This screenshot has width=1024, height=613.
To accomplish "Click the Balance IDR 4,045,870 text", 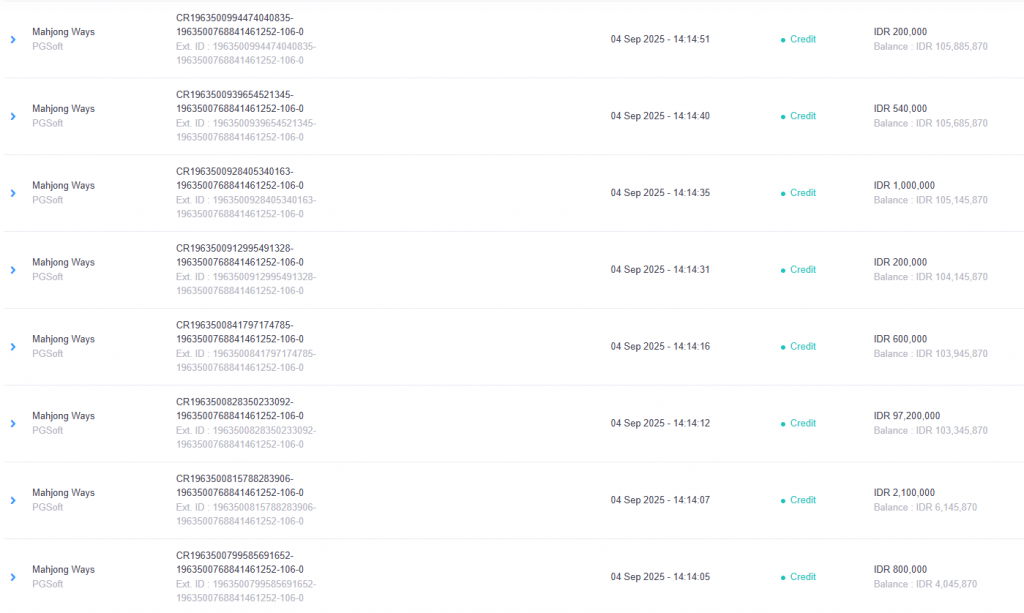I will [x=925, y=584].
